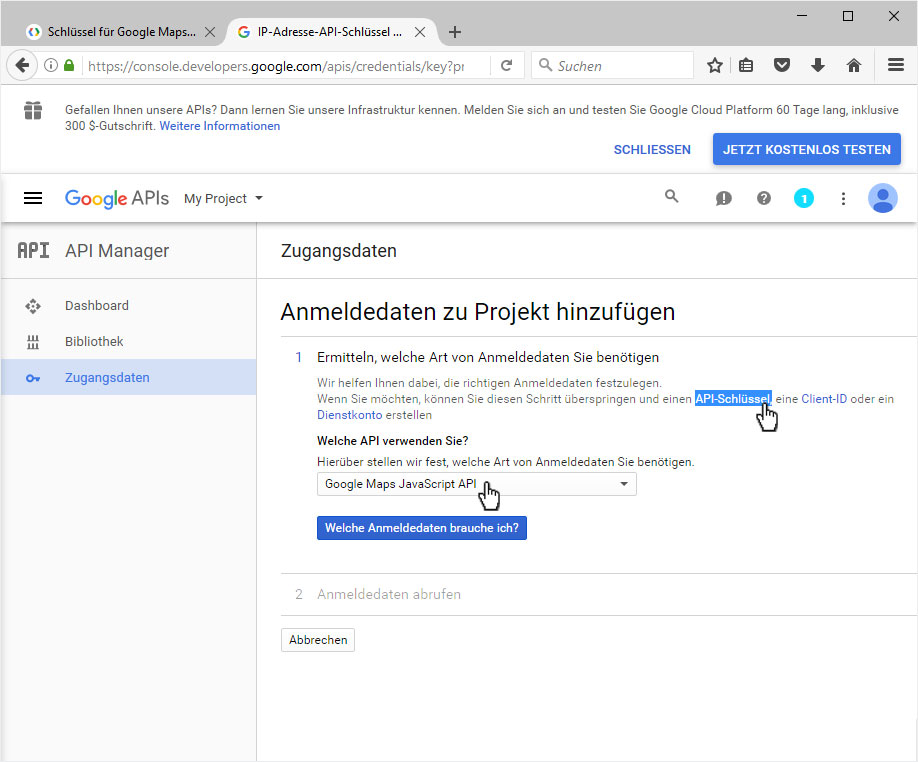Click JETZT KOSTENLOS TESTEN button
Viewport: 918px width, 762px height.
pos(806,149)
